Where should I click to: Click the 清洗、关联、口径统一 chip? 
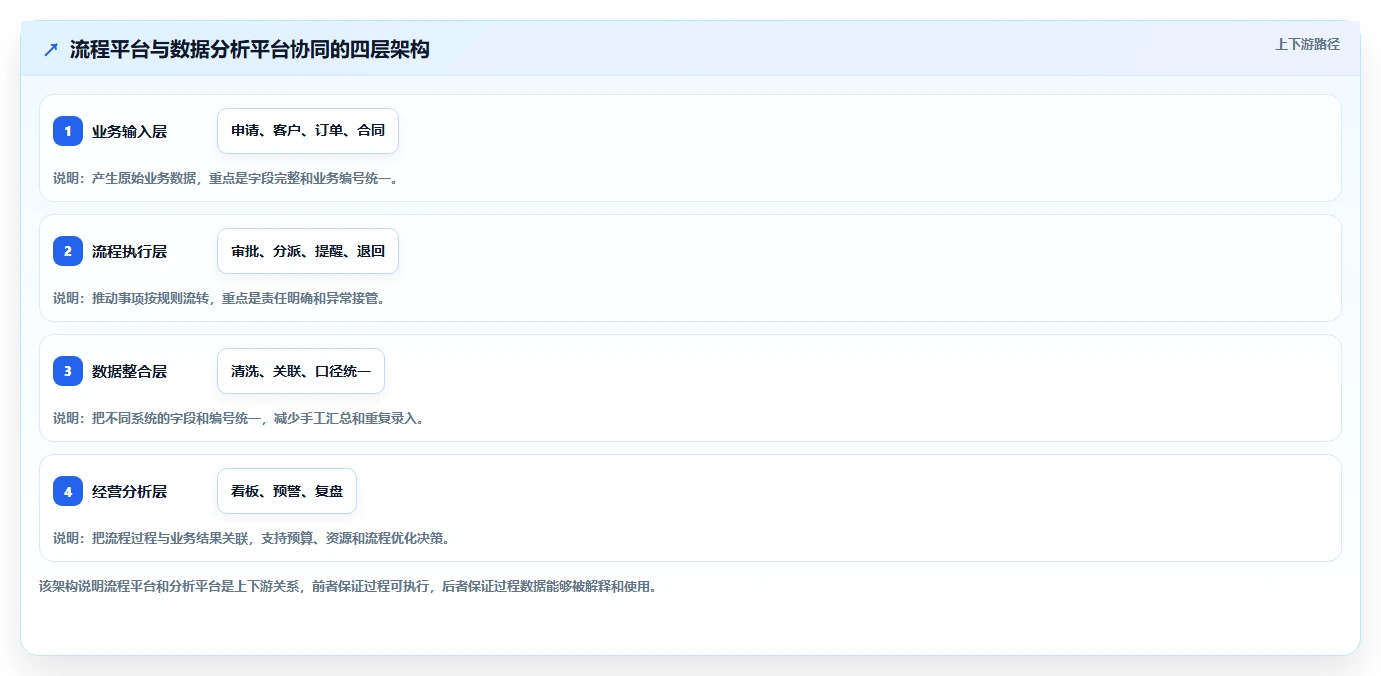click(x=301, y=371)
